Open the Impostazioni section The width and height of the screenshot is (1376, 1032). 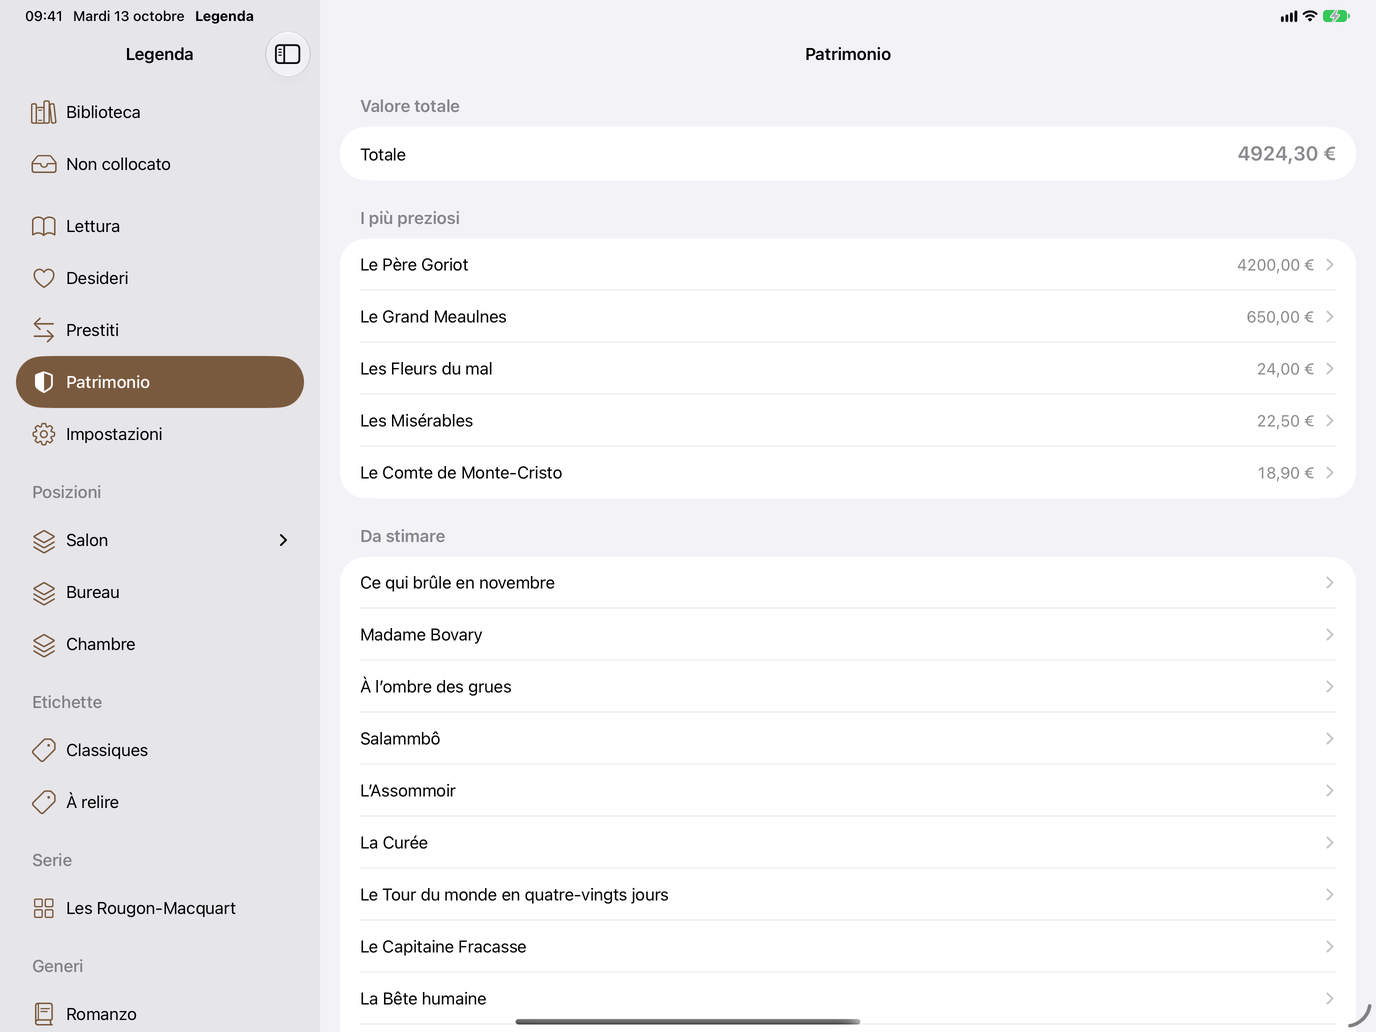[160, 434]
